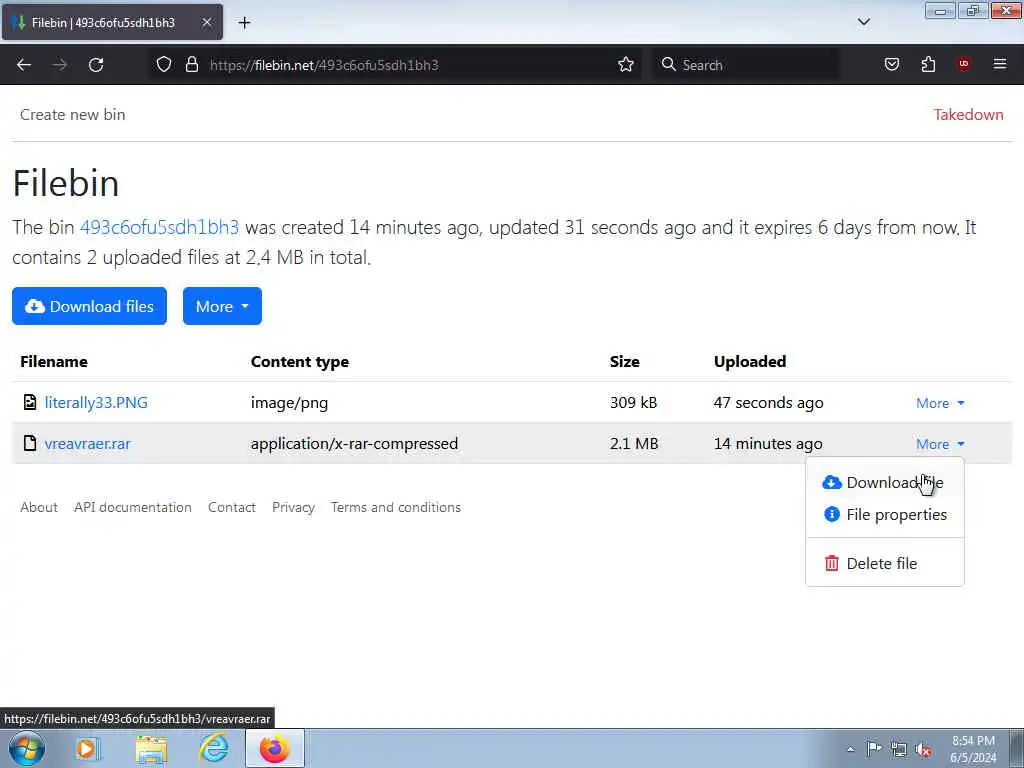The width and height of the screenshot is (1024, 768).
Task: Select Download file in the dropdown menu
Action: click(x=885, y=483)
